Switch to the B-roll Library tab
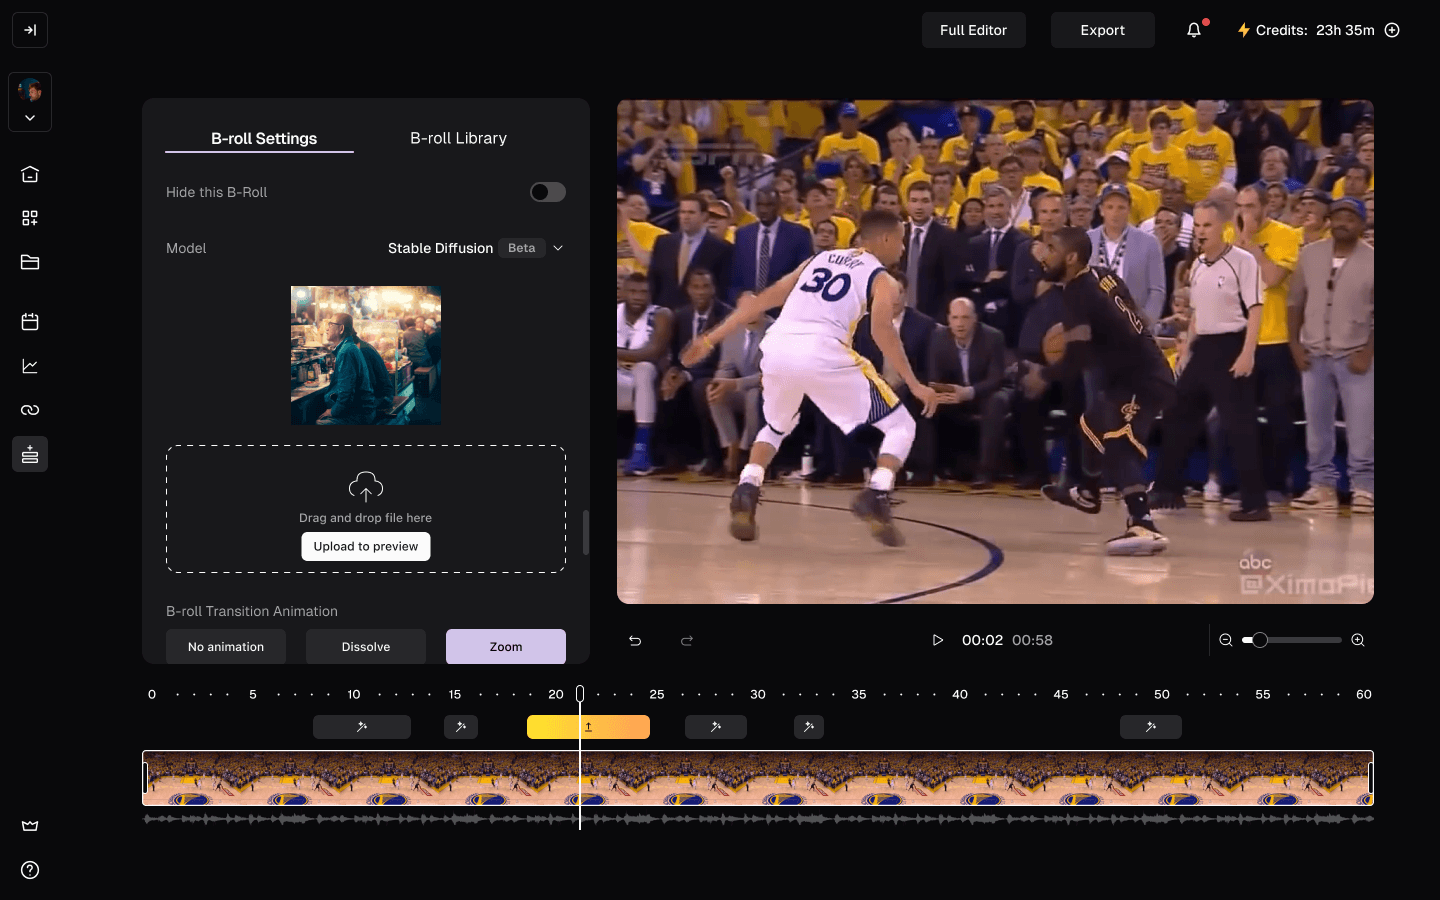 (x=458, y=138)
